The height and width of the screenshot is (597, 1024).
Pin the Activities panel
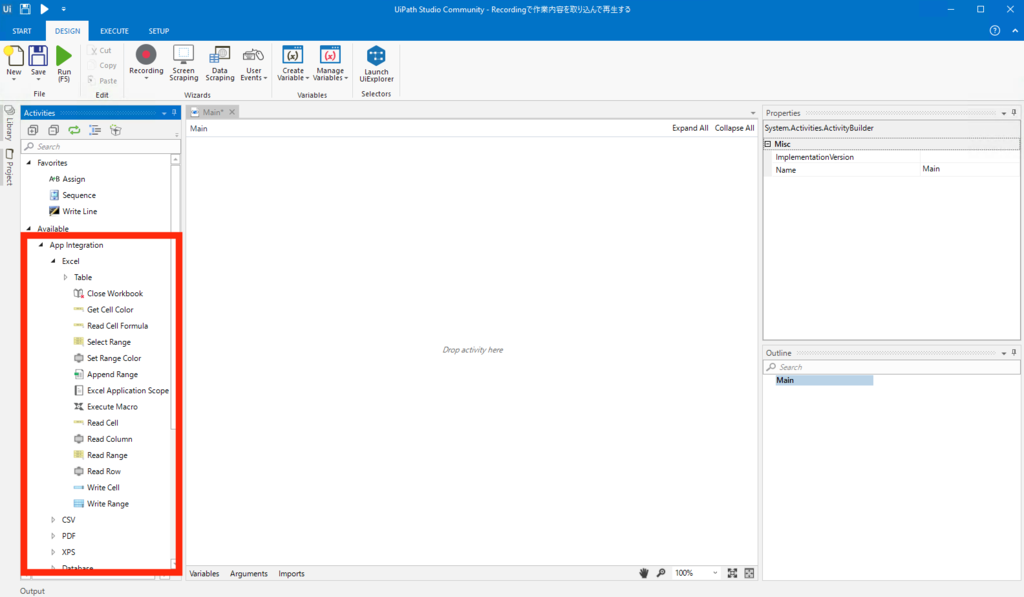(174, 112)
